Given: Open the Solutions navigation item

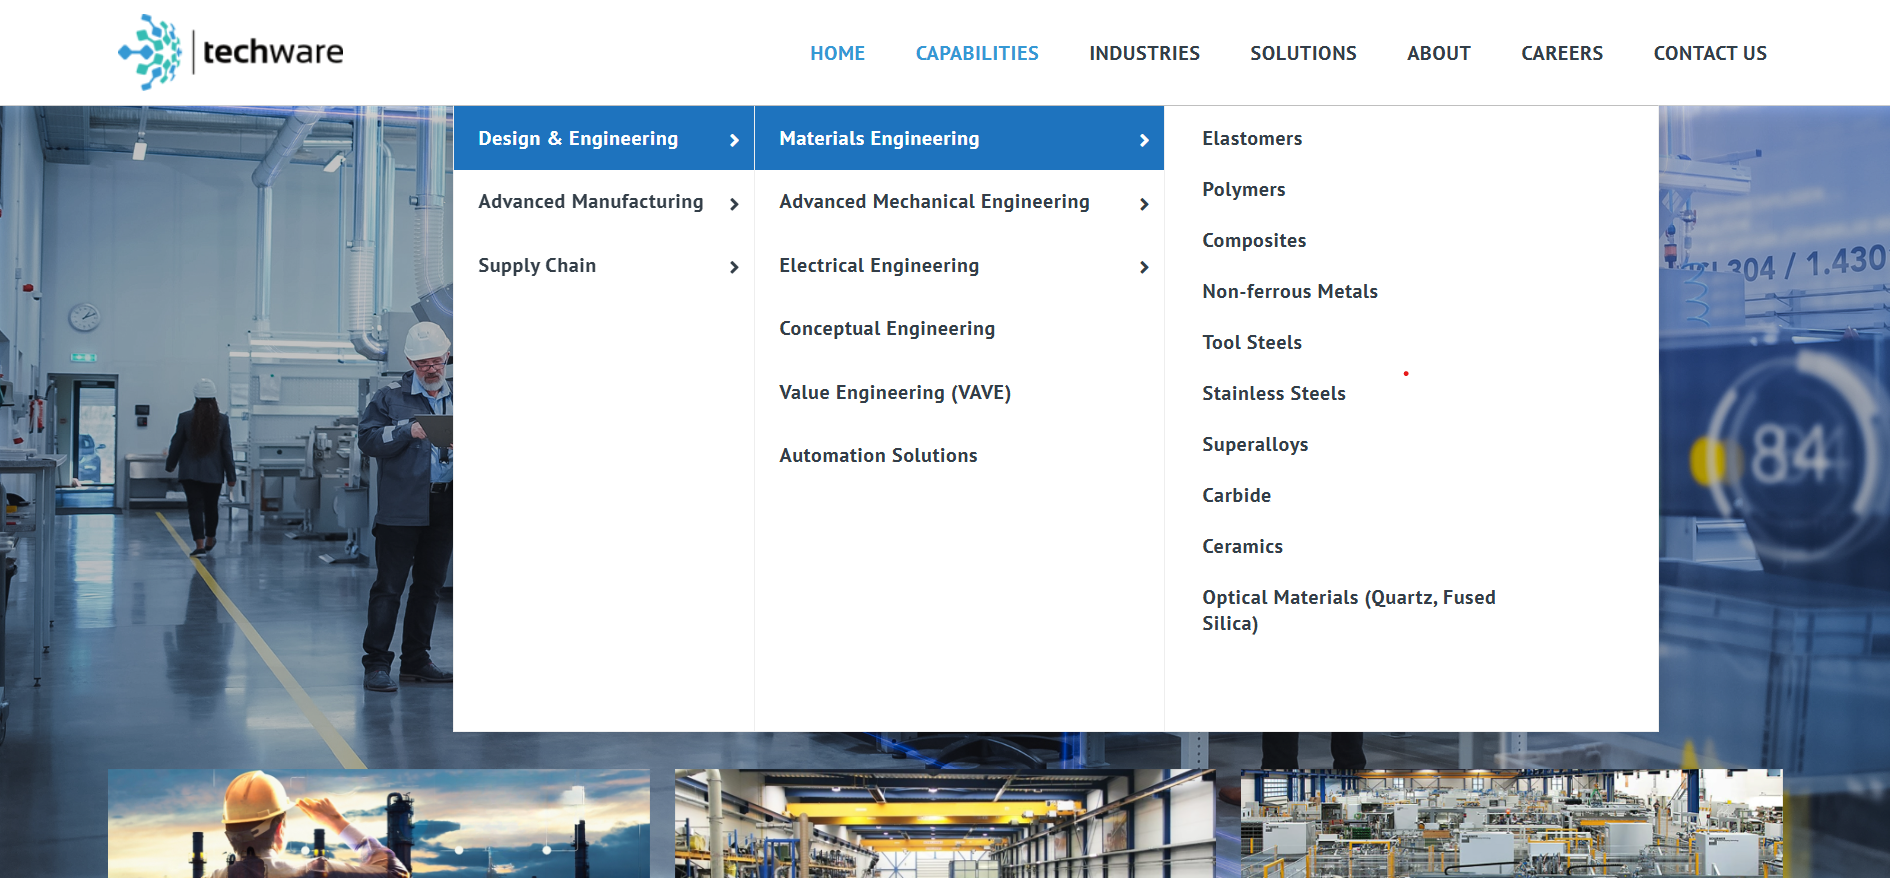Looking at the screenshot, I should 1302,53.
